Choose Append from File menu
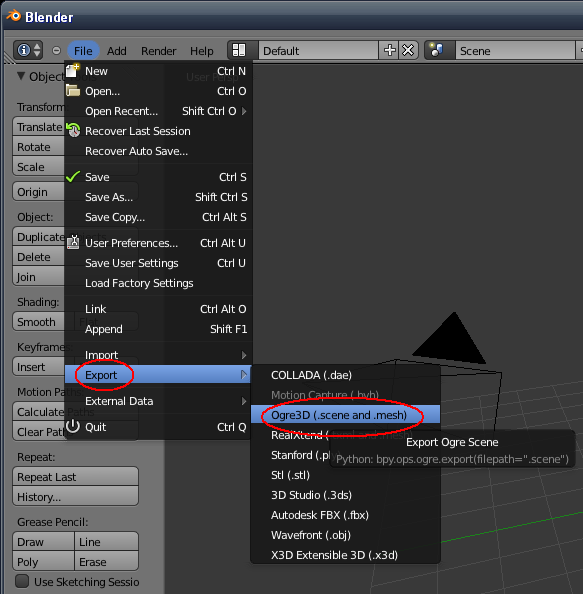This screenshot has width=583, height=594. coord(158,329)
